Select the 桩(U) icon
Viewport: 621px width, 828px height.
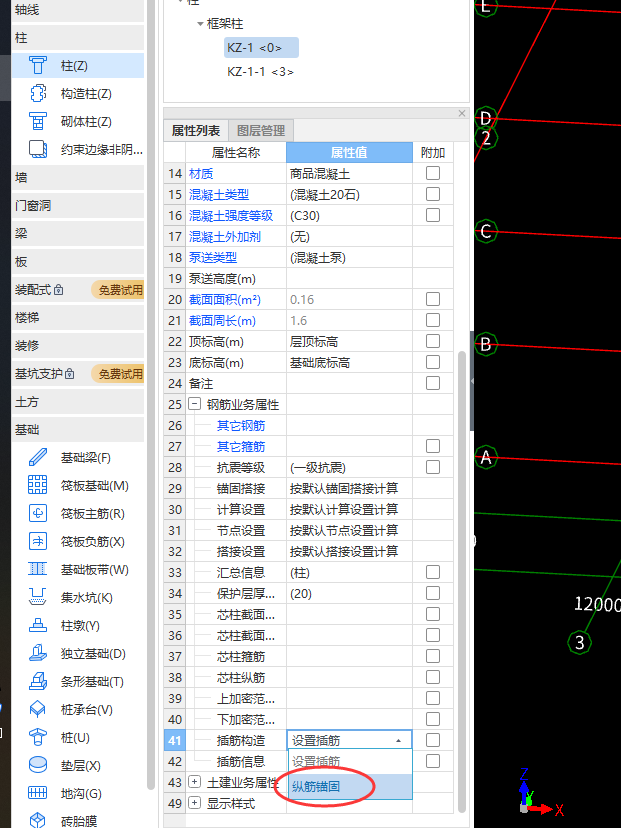click(37, 737)
